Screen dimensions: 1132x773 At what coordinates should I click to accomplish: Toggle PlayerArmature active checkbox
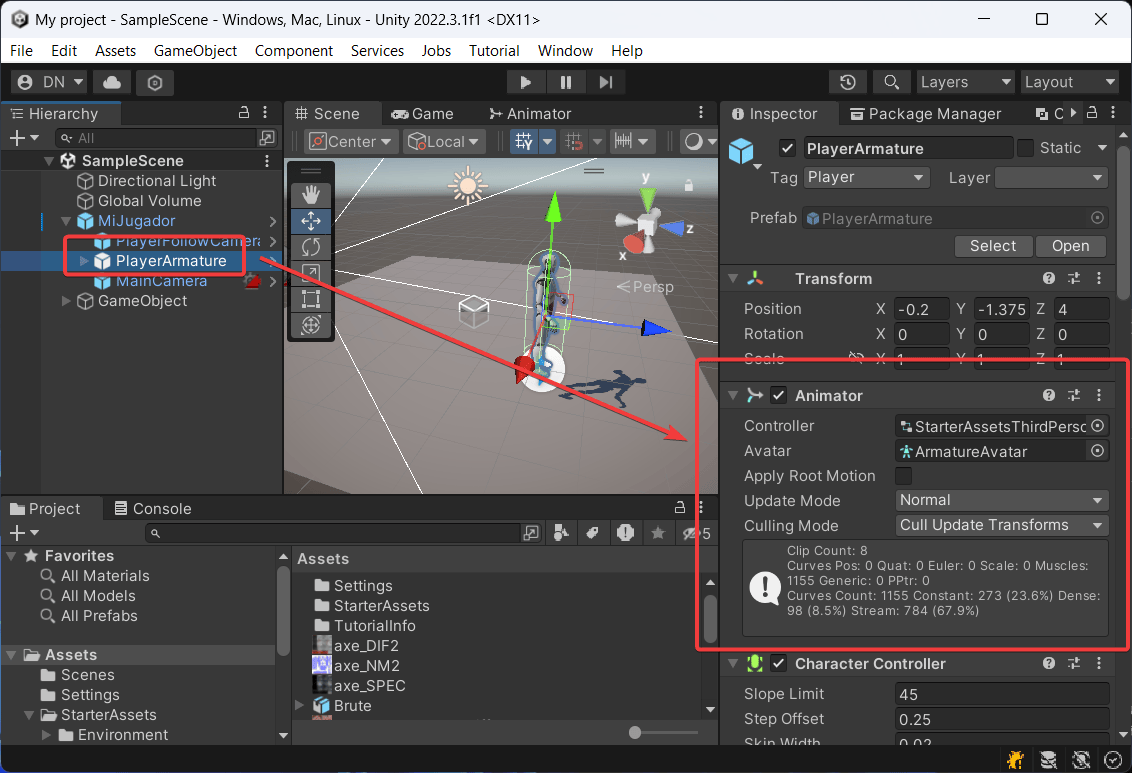click(x=788, y=149)
